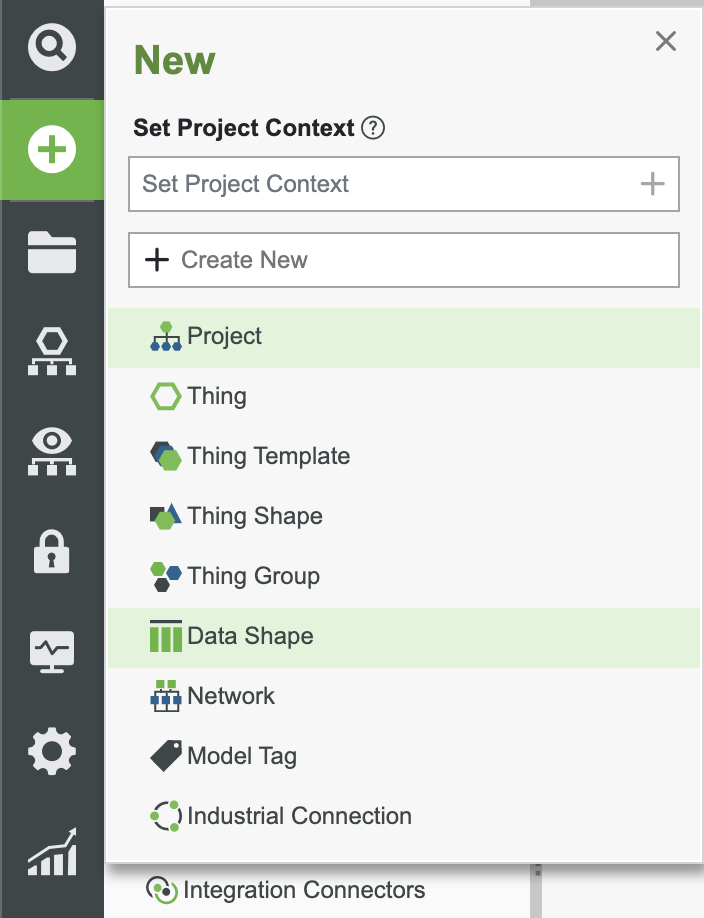Open the Industrial Connection entry
This screenshot has width=704, height=918.
click(x=300, y=816)
